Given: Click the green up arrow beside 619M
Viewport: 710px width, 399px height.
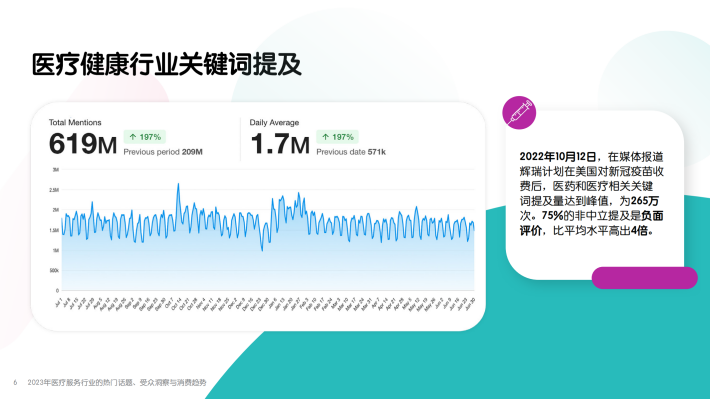Looking at the screenshot, I should (x=133, y=137).
